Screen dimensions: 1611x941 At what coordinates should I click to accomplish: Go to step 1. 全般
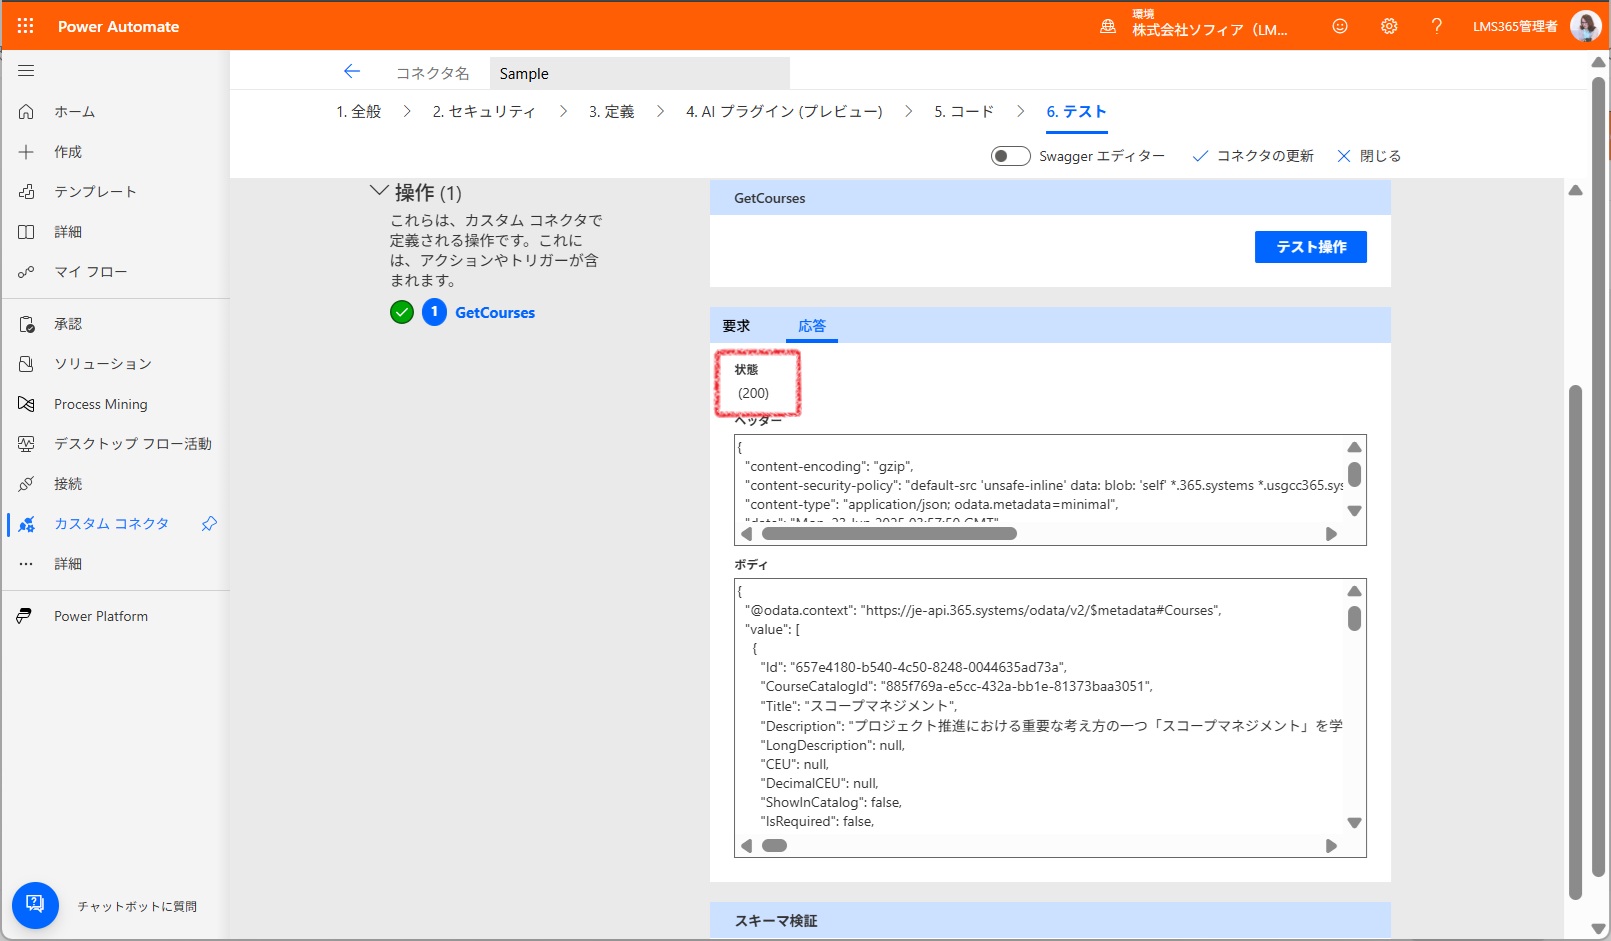coord(359,112)
